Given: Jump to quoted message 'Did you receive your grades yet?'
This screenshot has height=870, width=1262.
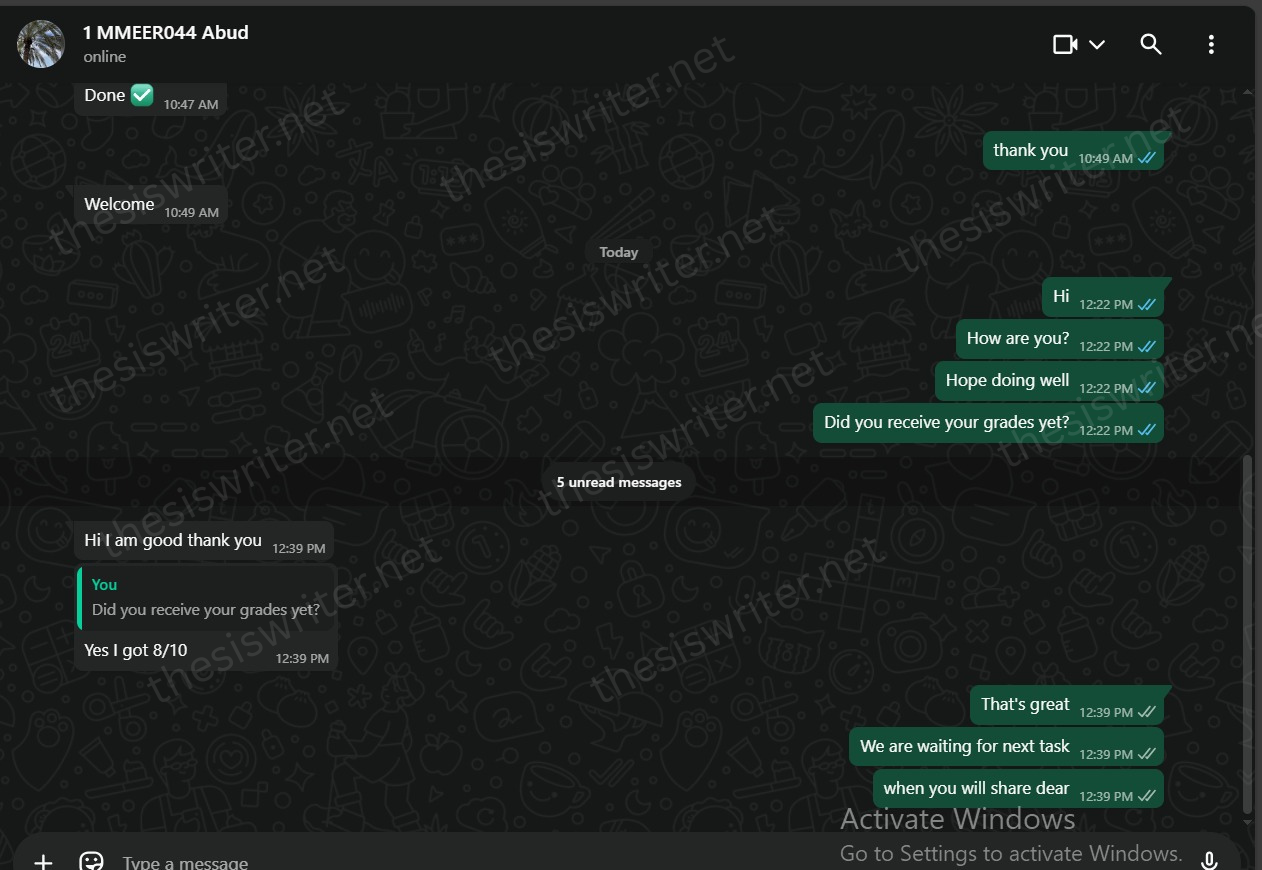Looking at the screenshot, I should click(206, 598).
